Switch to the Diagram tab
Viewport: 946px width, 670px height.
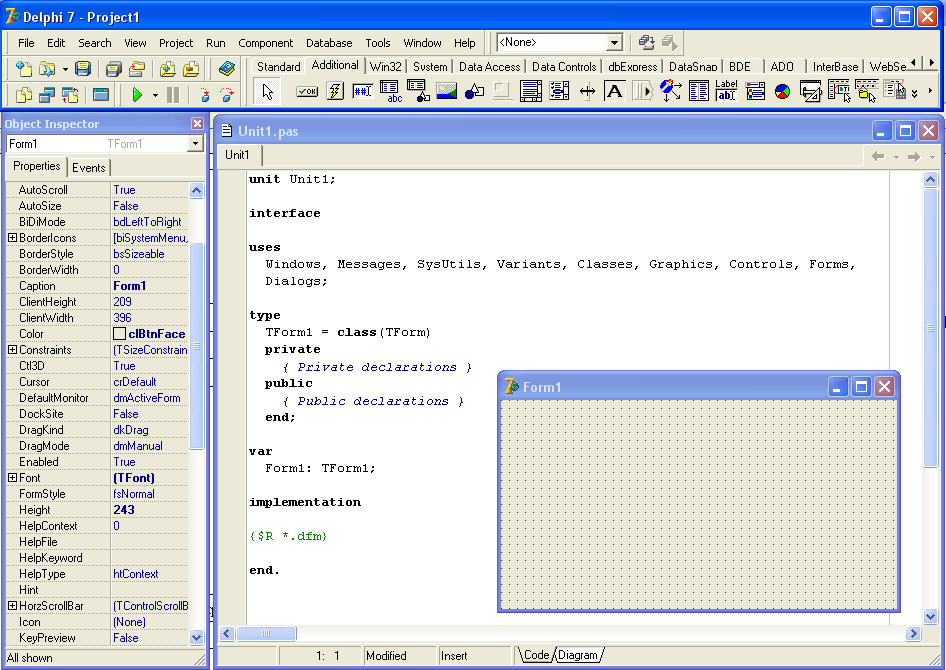(x=578, y=655)
